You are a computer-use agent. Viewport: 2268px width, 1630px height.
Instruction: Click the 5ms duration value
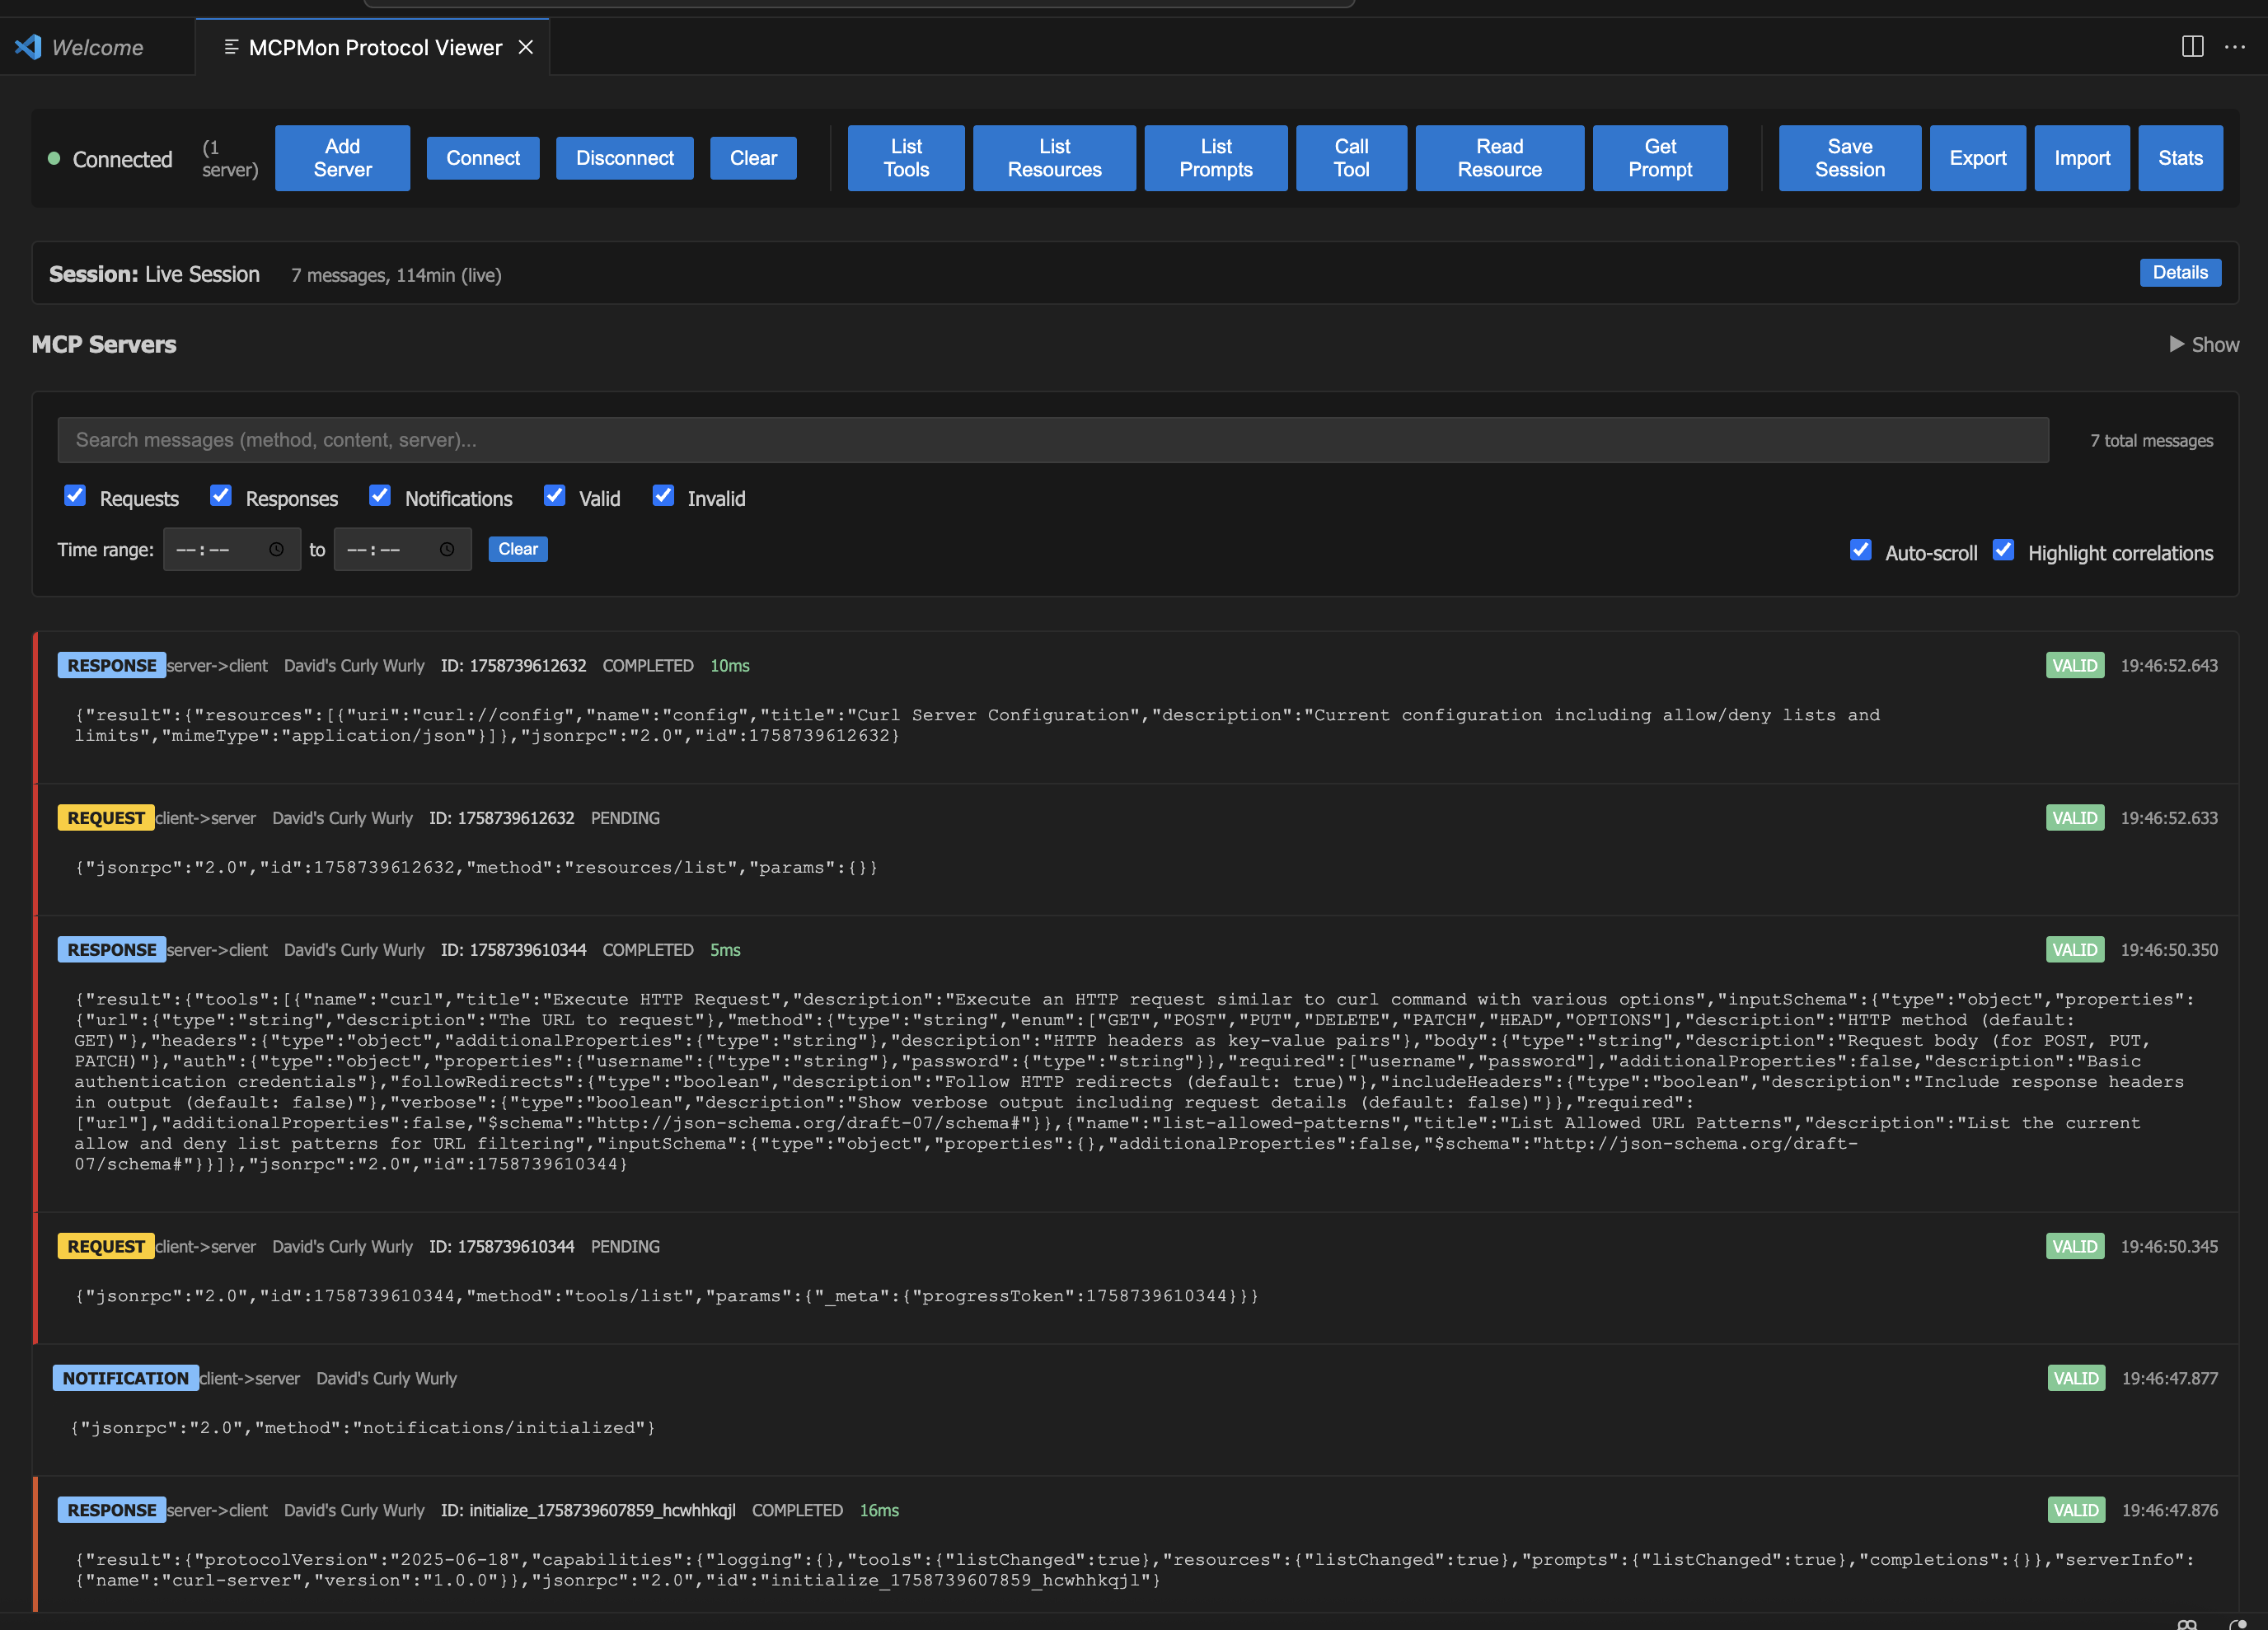tap(725, 950)
